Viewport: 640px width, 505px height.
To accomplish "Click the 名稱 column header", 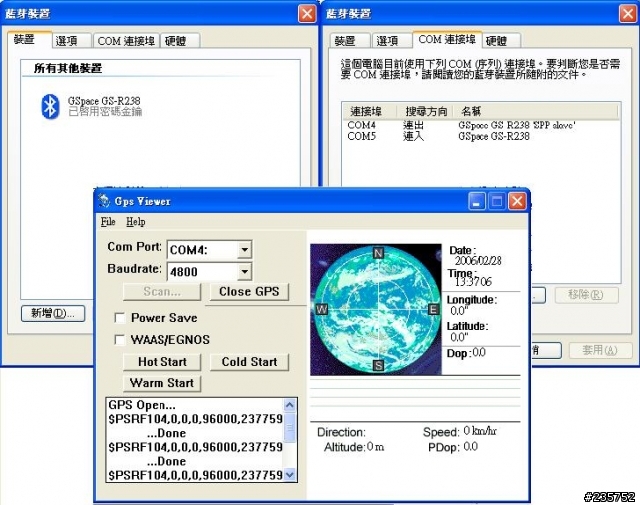I will (x=536, y=111).
